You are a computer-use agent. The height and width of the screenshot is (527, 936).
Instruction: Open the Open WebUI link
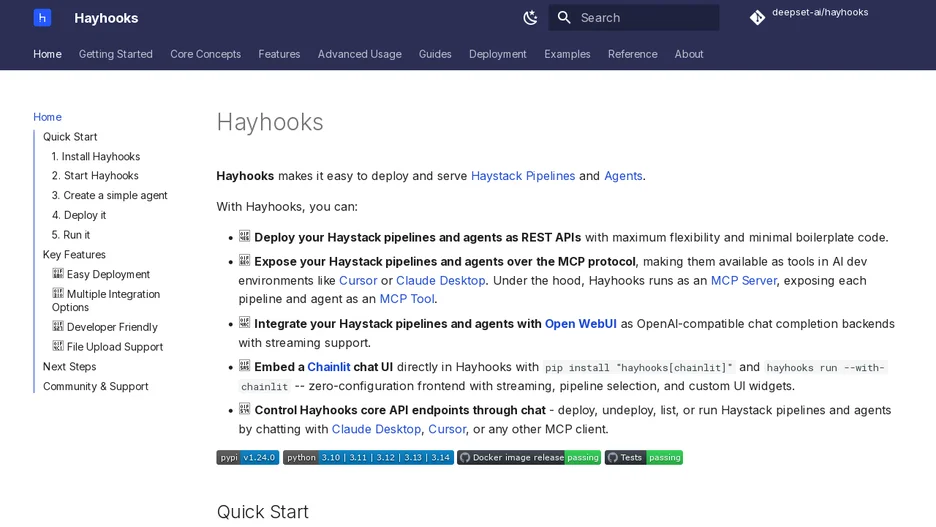[581, 323]
